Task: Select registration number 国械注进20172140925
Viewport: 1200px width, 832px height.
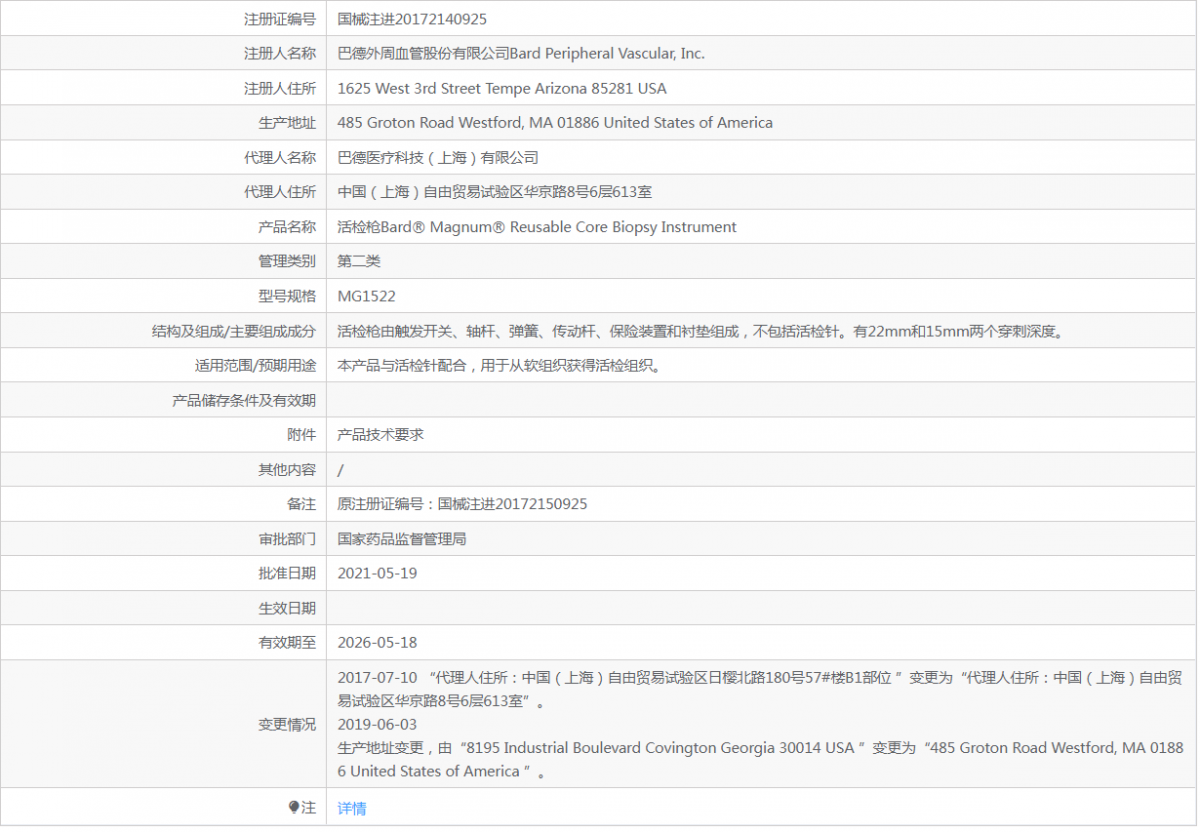Action: click(413, 19)
